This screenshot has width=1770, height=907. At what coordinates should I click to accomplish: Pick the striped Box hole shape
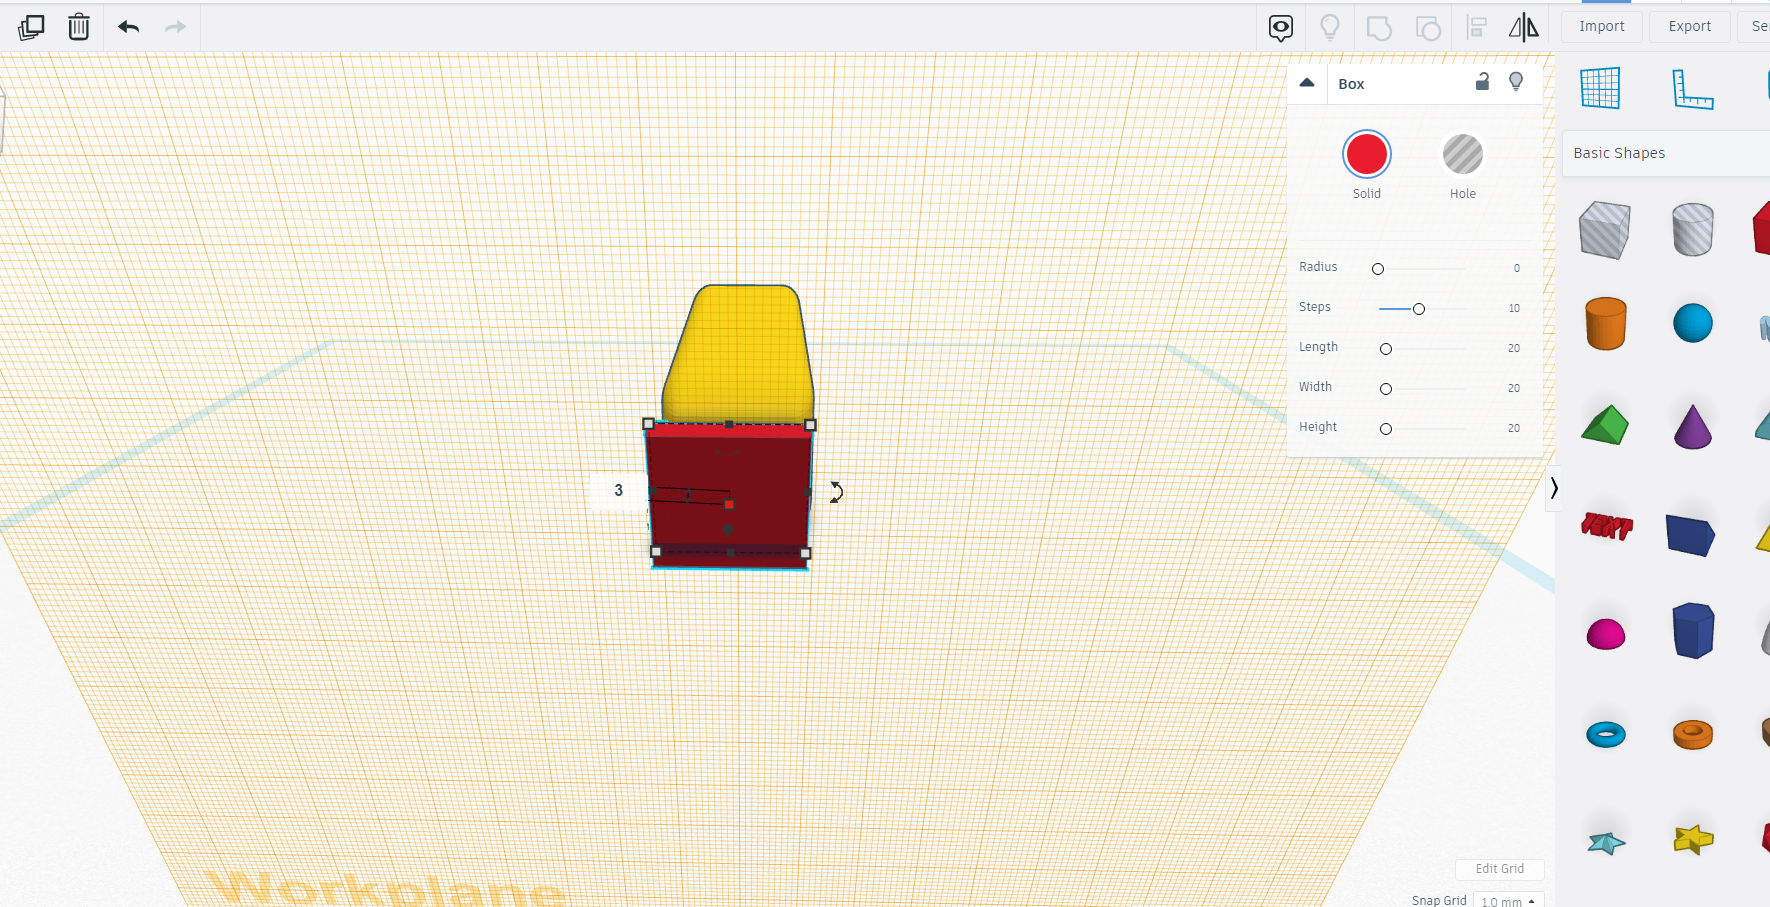[1605, 230]
